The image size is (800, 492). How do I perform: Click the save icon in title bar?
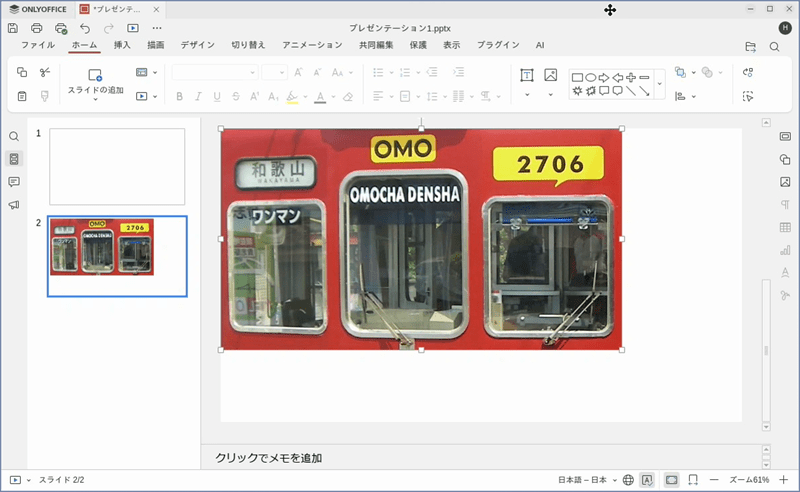[x=12, y=28]
